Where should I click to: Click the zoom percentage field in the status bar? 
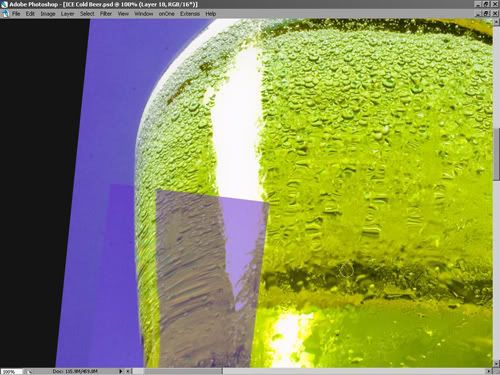[x=11, y=371]
